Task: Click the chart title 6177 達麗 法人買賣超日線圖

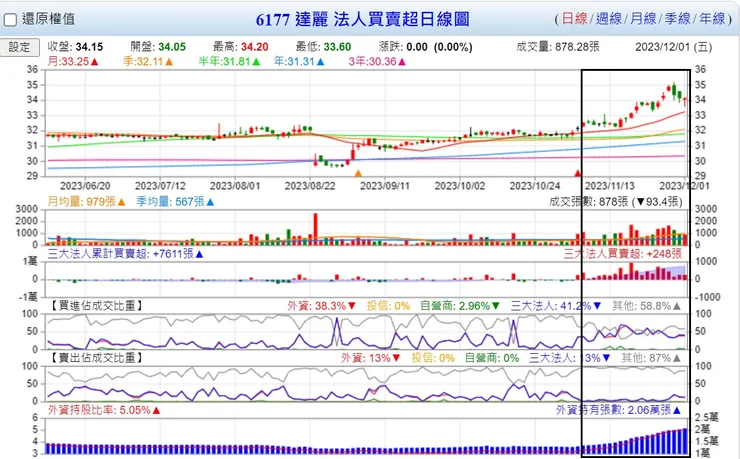Action: (x=362, y=19)
